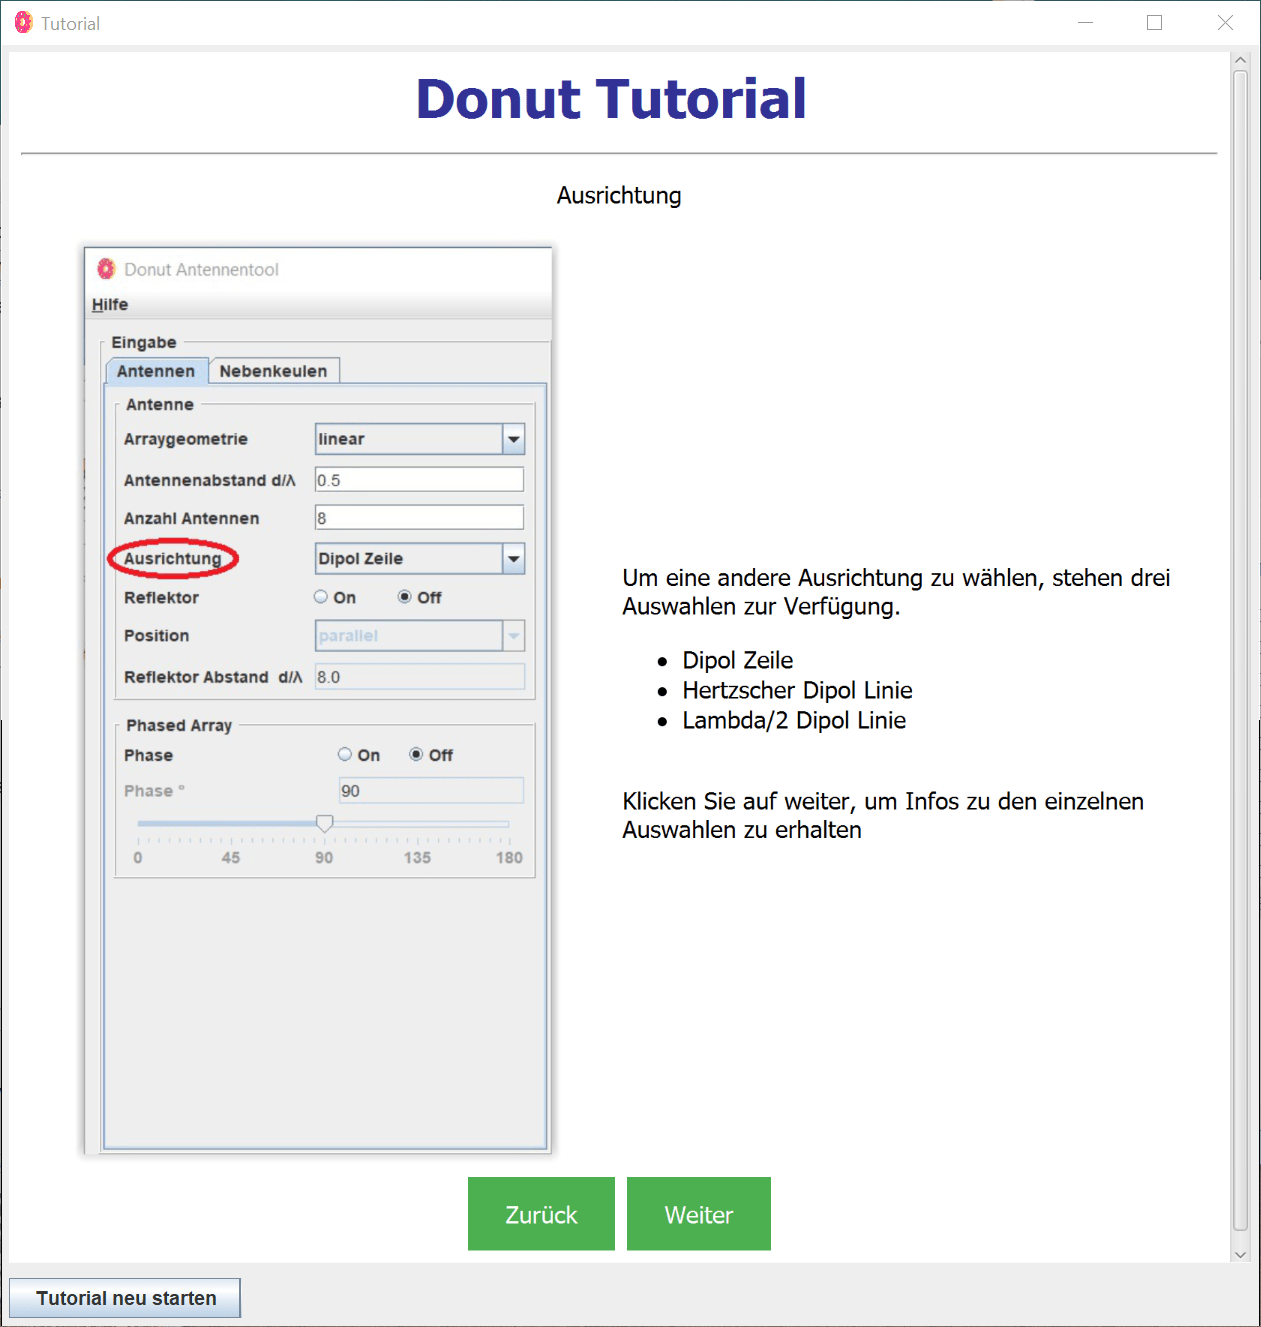Click the scrollbar up arrow
This screenshot has height=1327, width=1261.
(1240, 61)
